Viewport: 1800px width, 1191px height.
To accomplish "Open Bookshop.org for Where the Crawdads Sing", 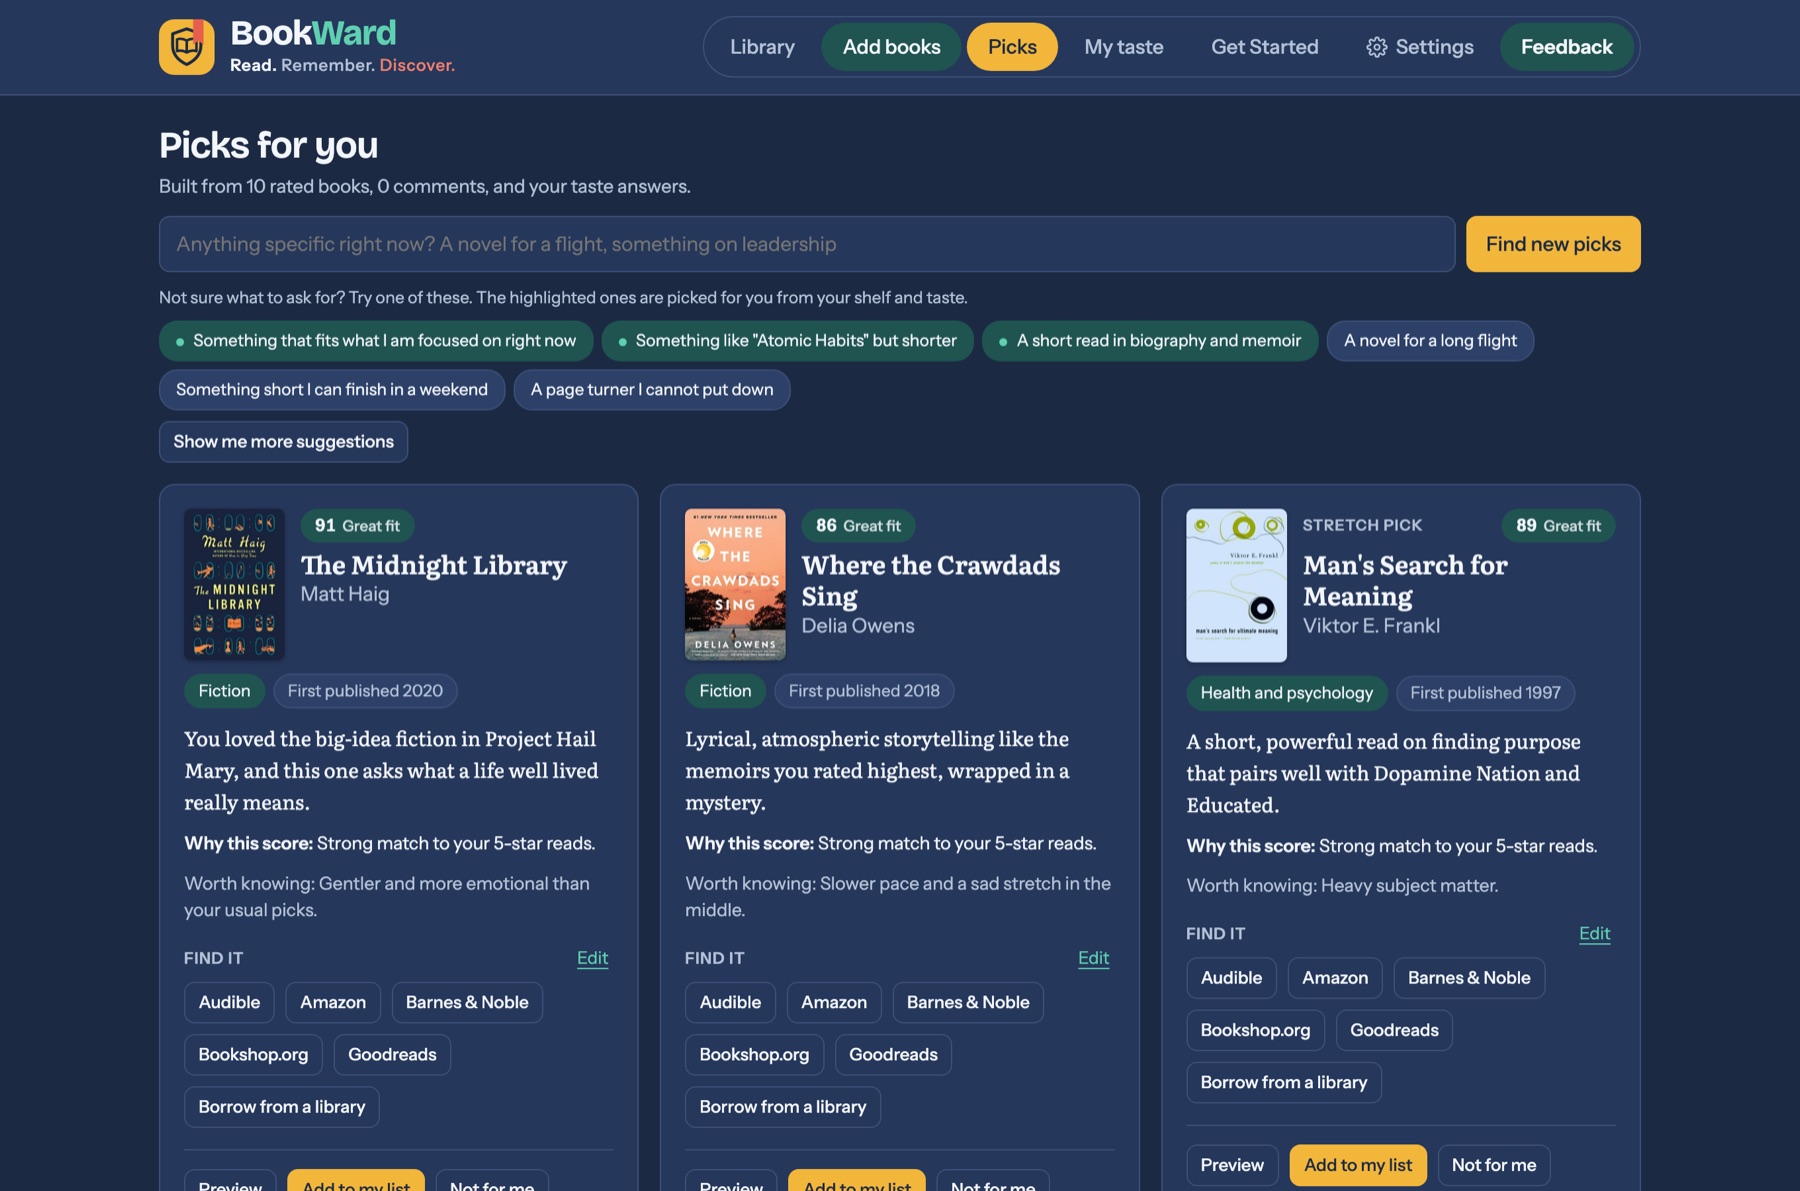I will [x=754, y=1055].
